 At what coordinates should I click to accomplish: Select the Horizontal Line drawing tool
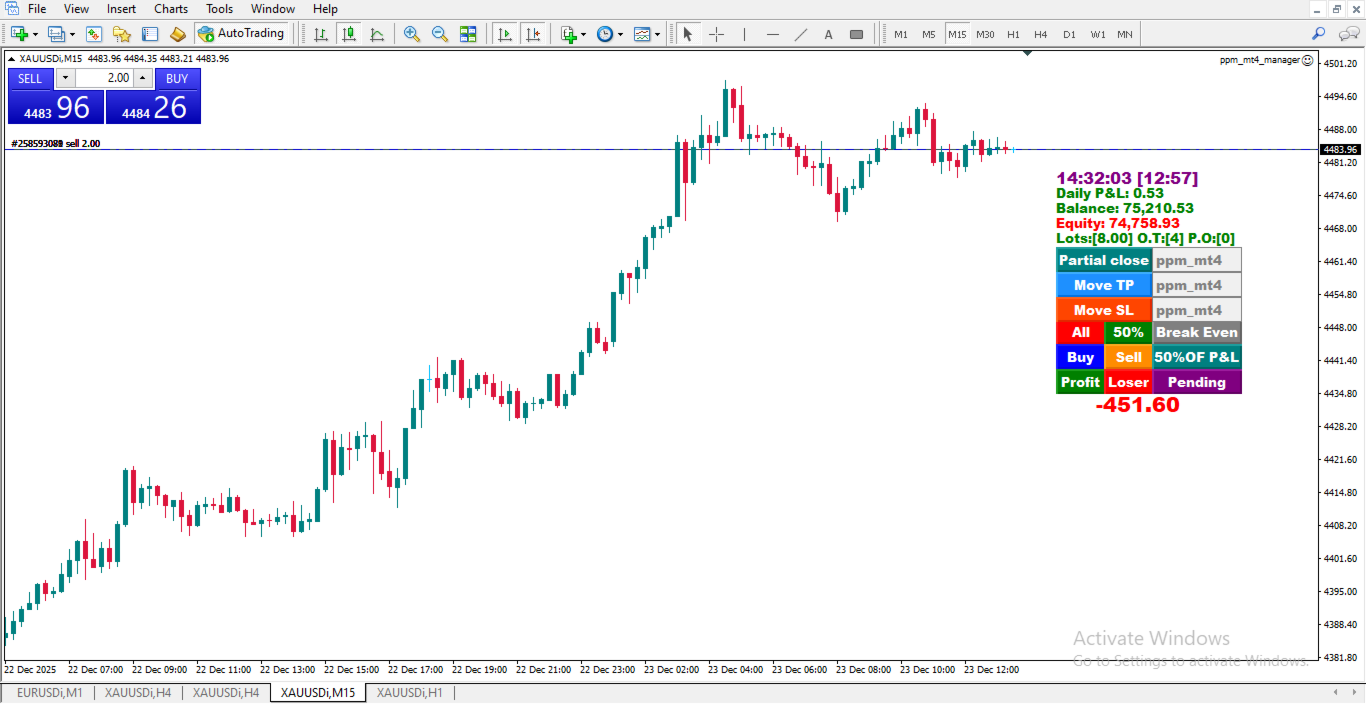click(772, 34)
